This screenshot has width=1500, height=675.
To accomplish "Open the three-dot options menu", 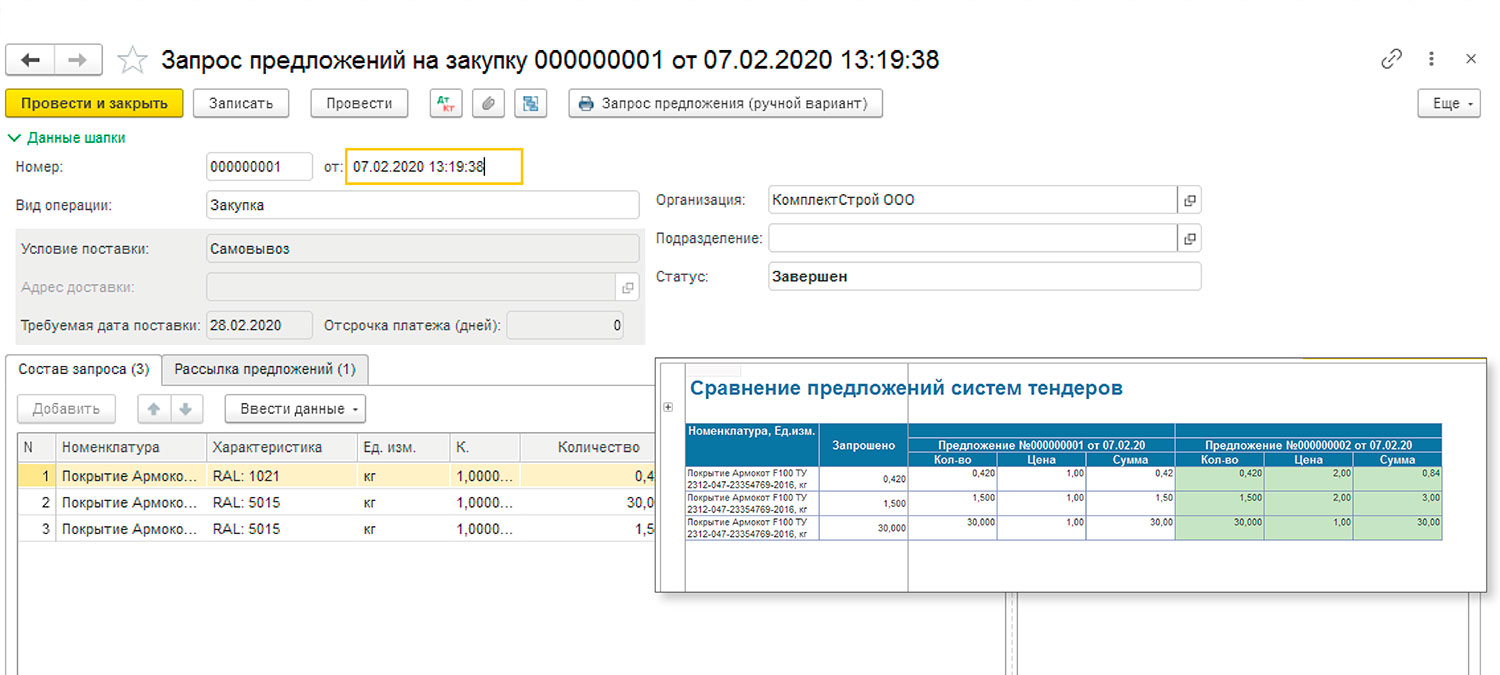I will [x=1432, y=59].
